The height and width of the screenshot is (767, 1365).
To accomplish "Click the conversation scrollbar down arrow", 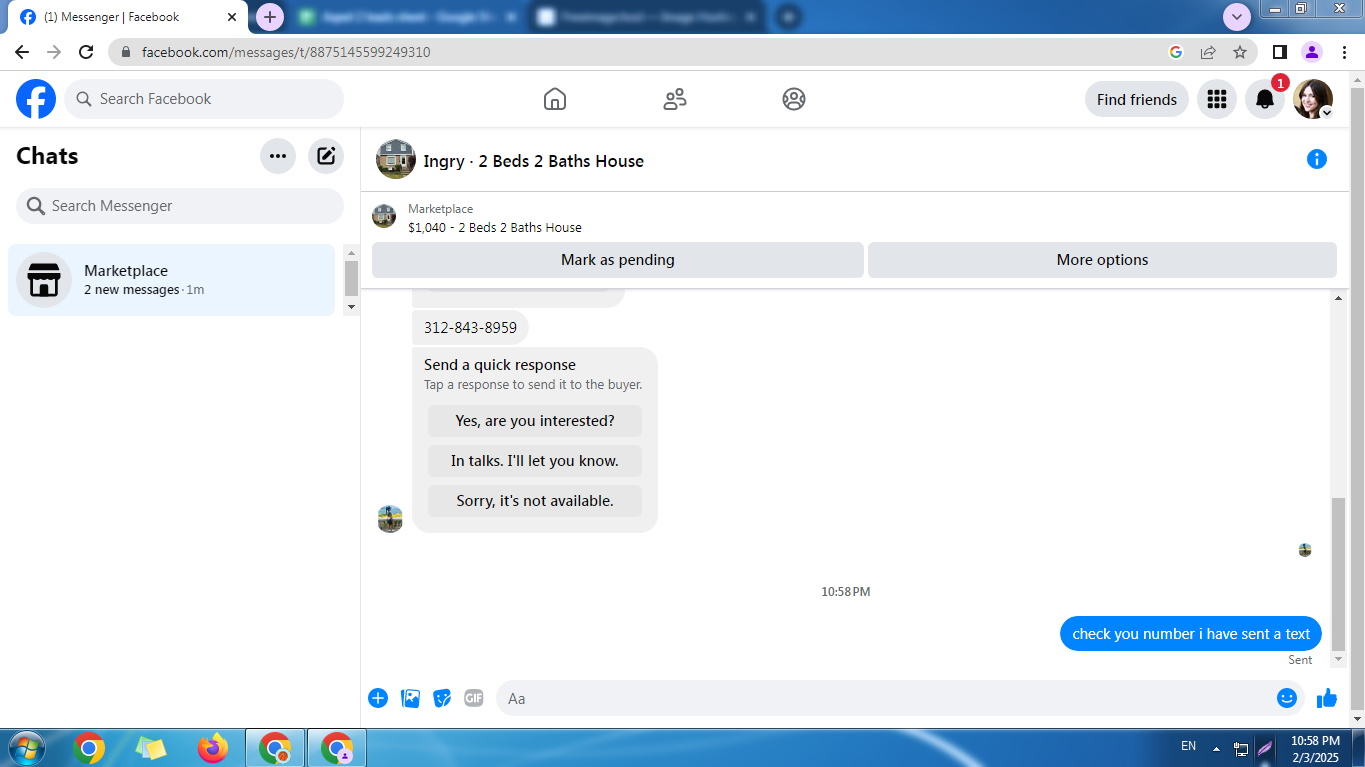I will click(1339, 660).
